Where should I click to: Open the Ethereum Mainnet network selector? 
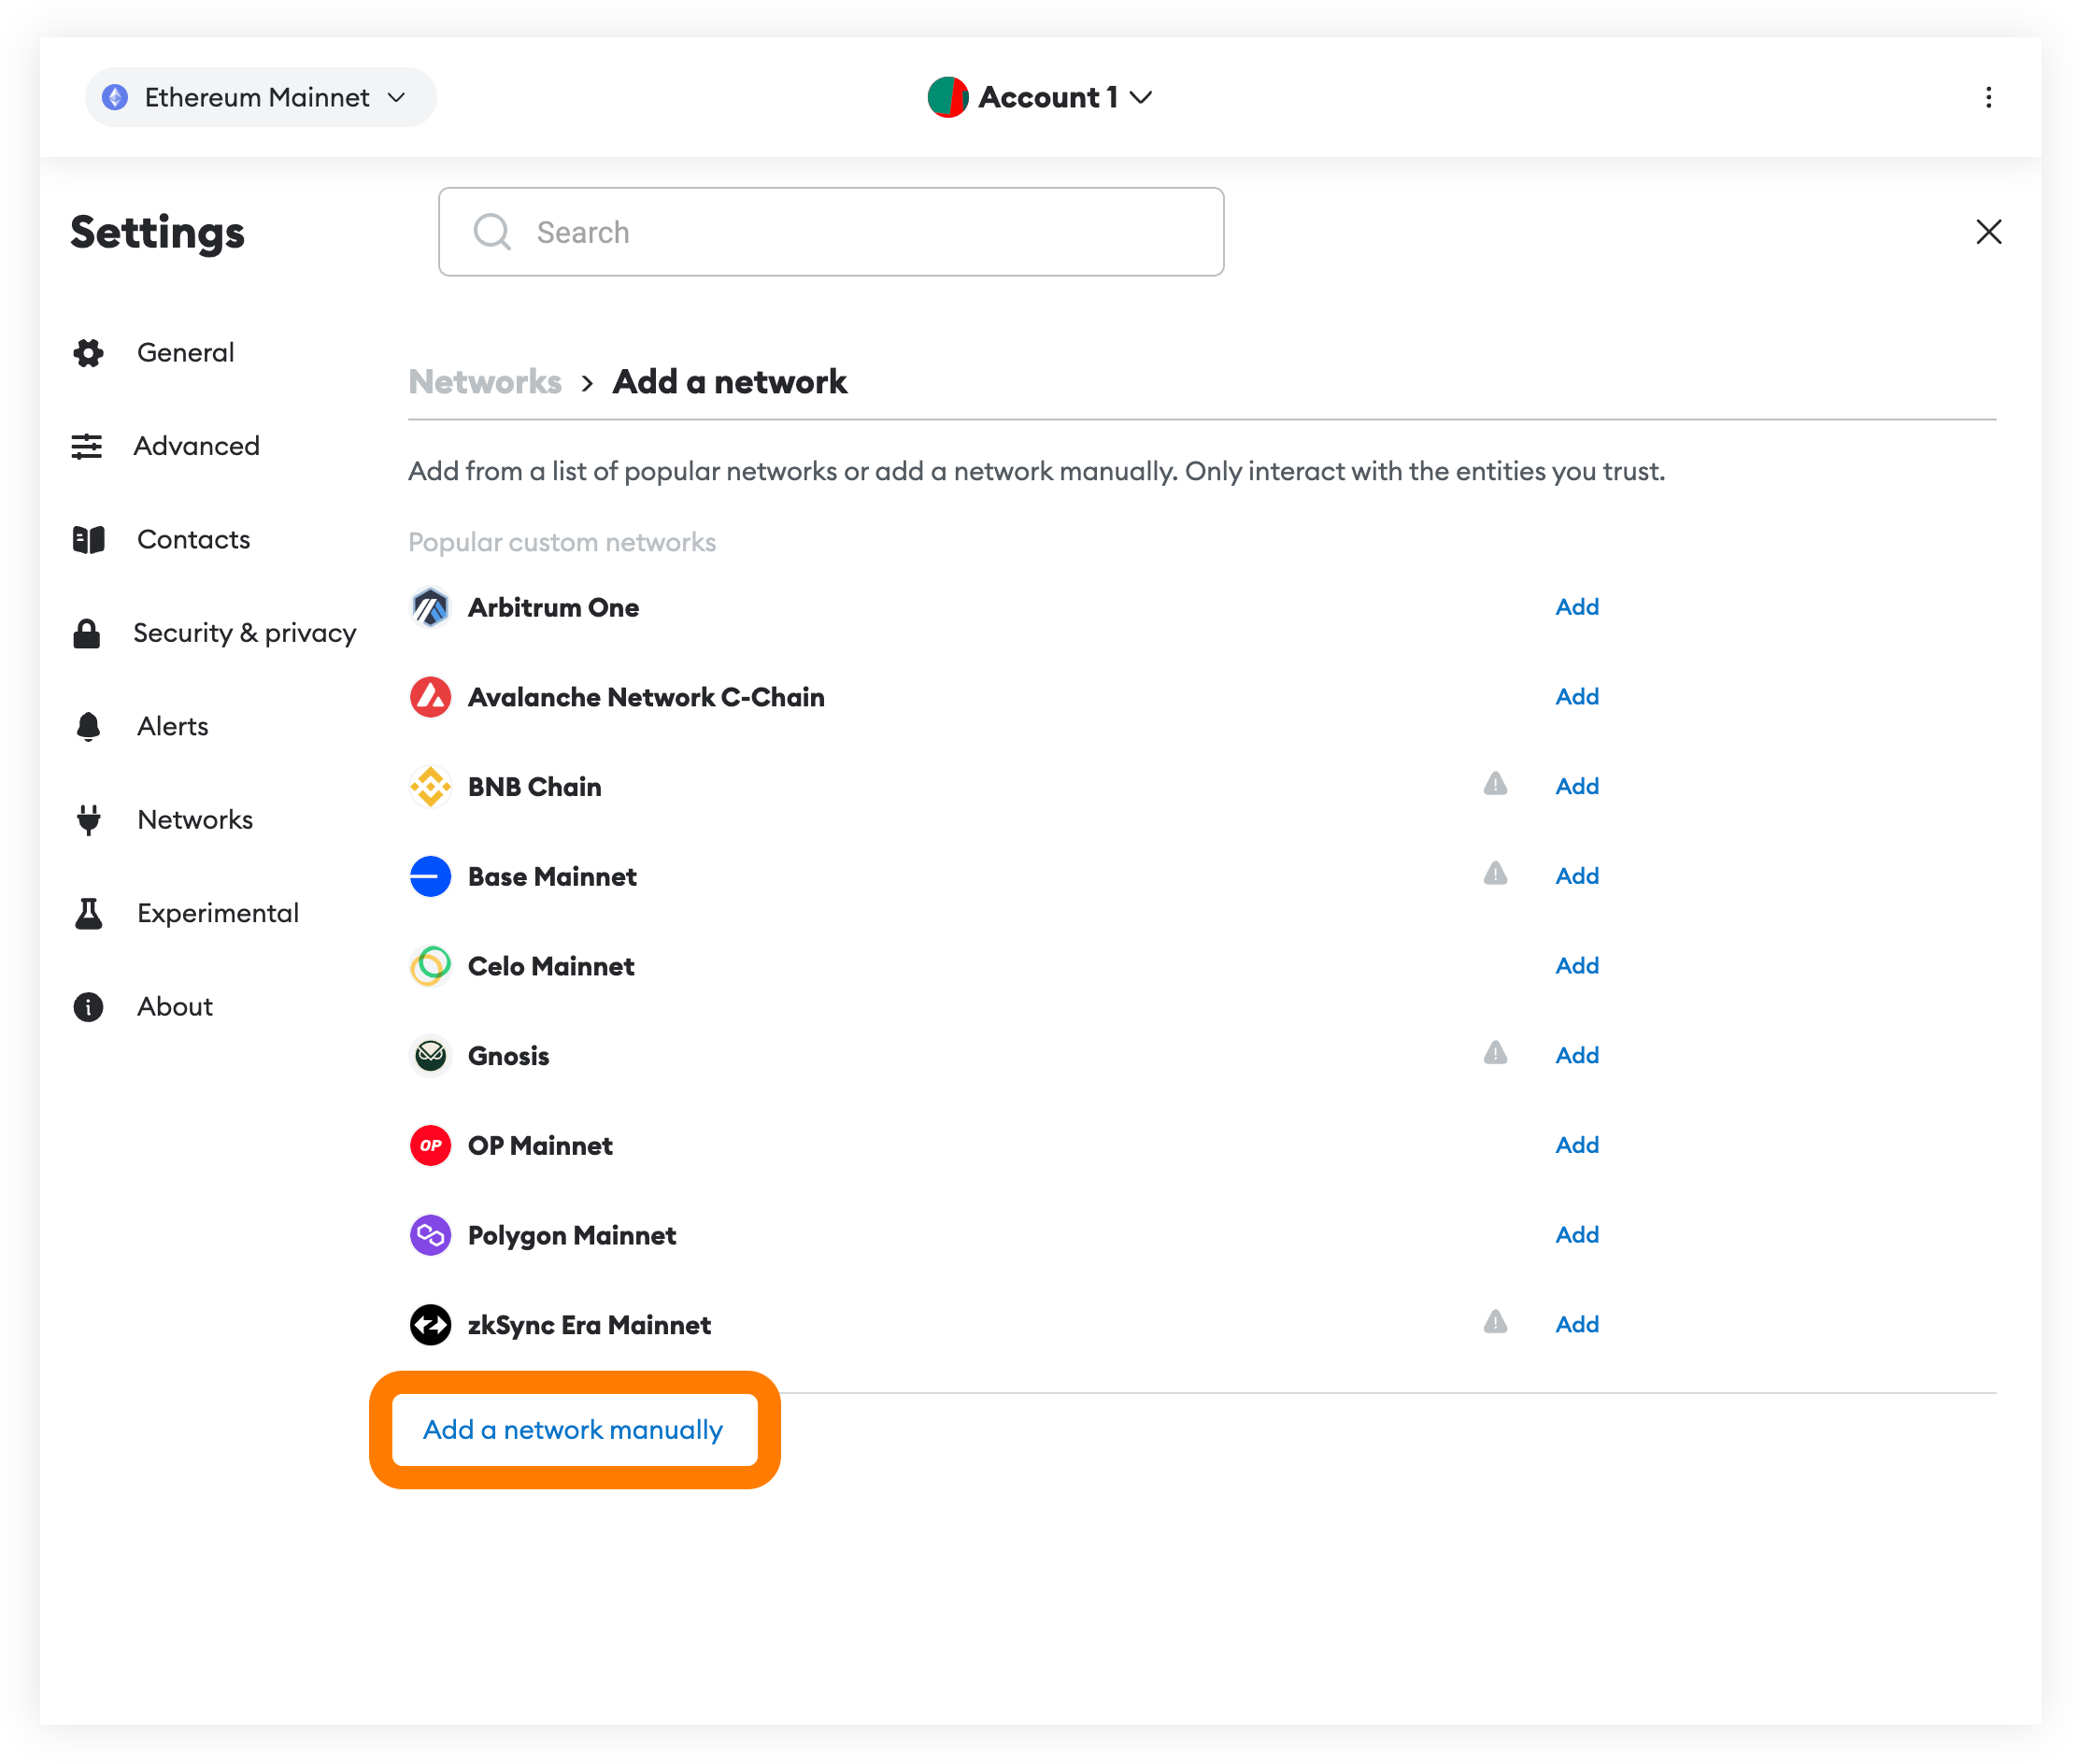(259, 97)
